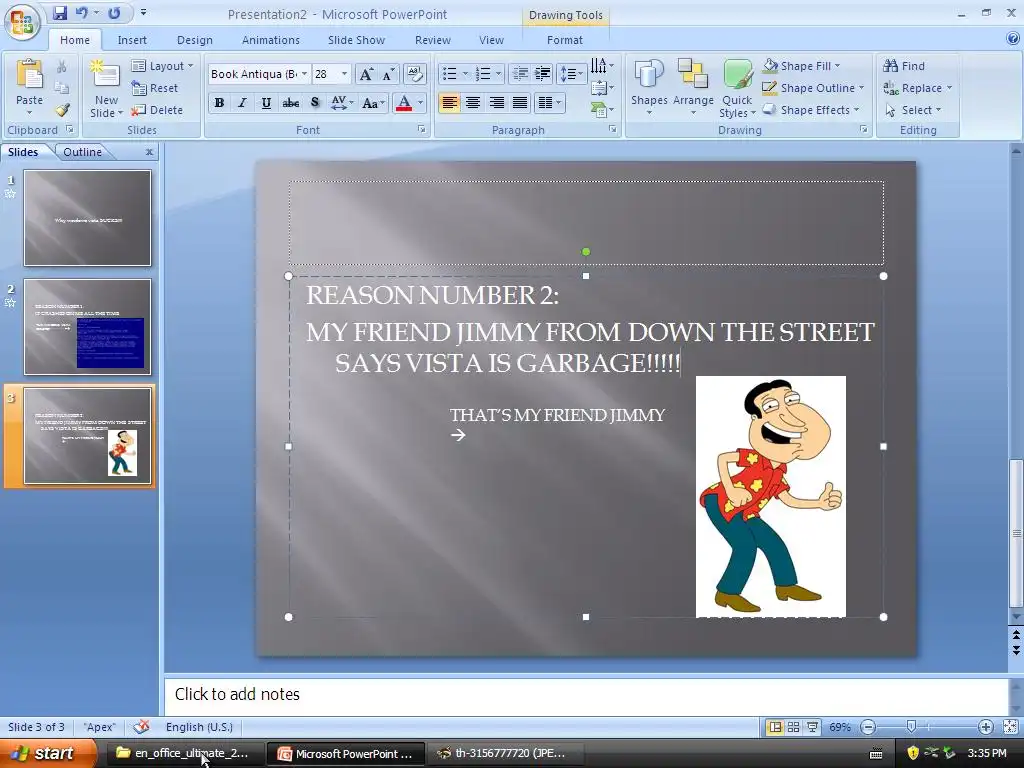1024x768 pixels.
Task: Click the zoom slider handle
Action: 912,727
